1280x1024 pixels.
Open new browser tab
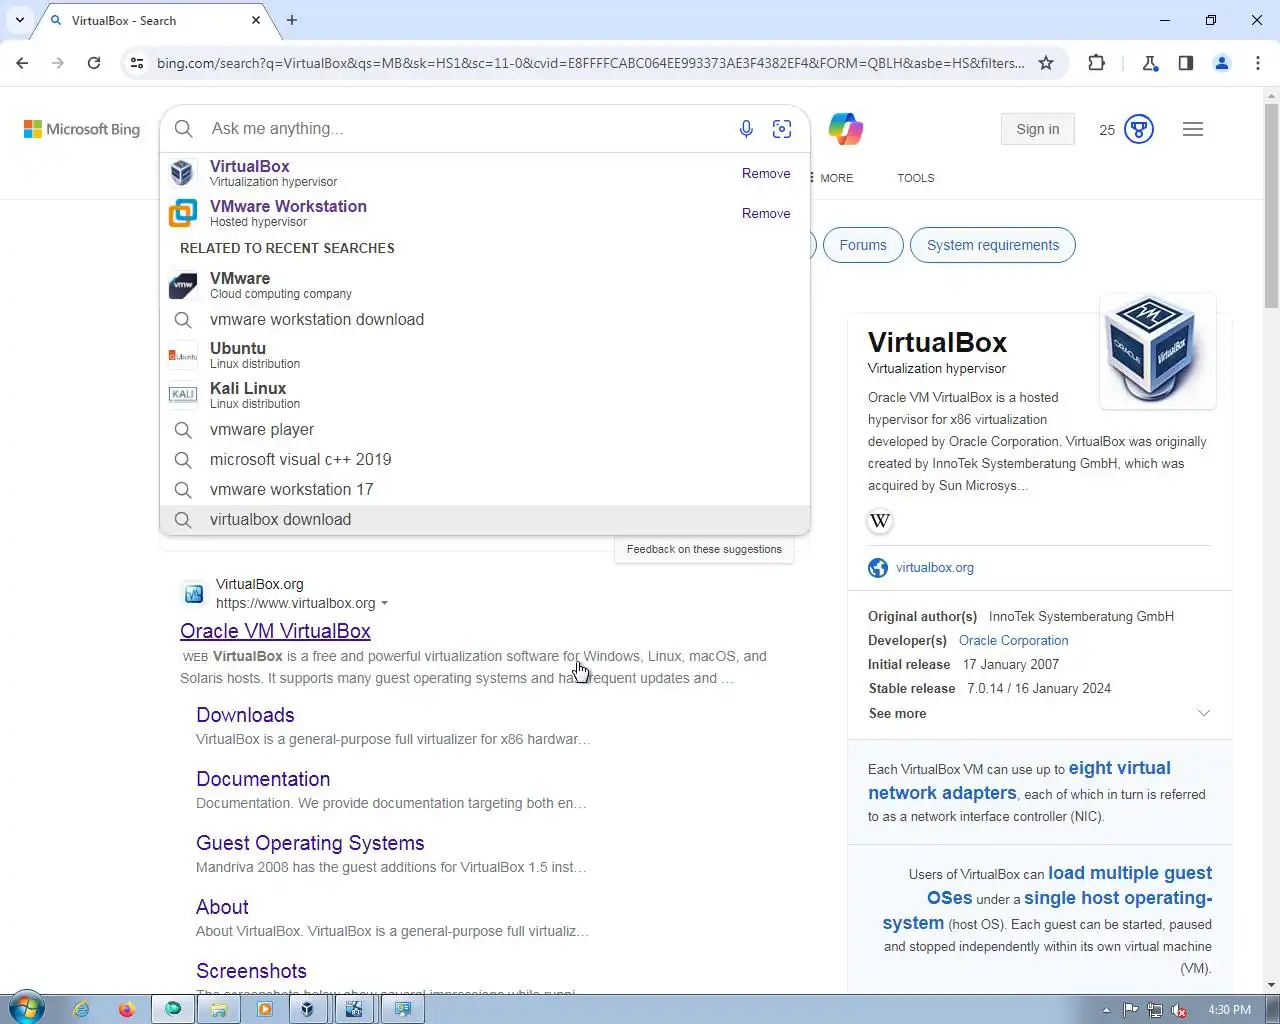click(x=292, y=20)
